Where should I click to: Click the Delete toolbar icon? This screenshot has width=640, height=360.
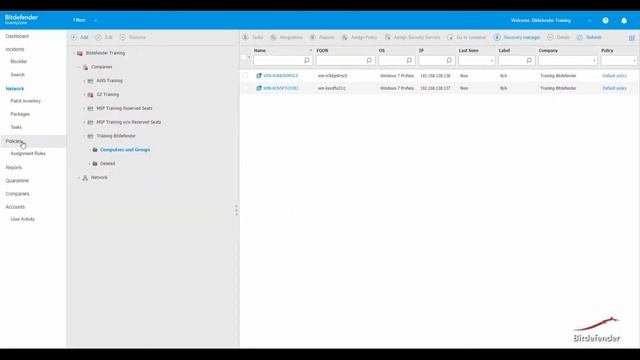(550, 37)
